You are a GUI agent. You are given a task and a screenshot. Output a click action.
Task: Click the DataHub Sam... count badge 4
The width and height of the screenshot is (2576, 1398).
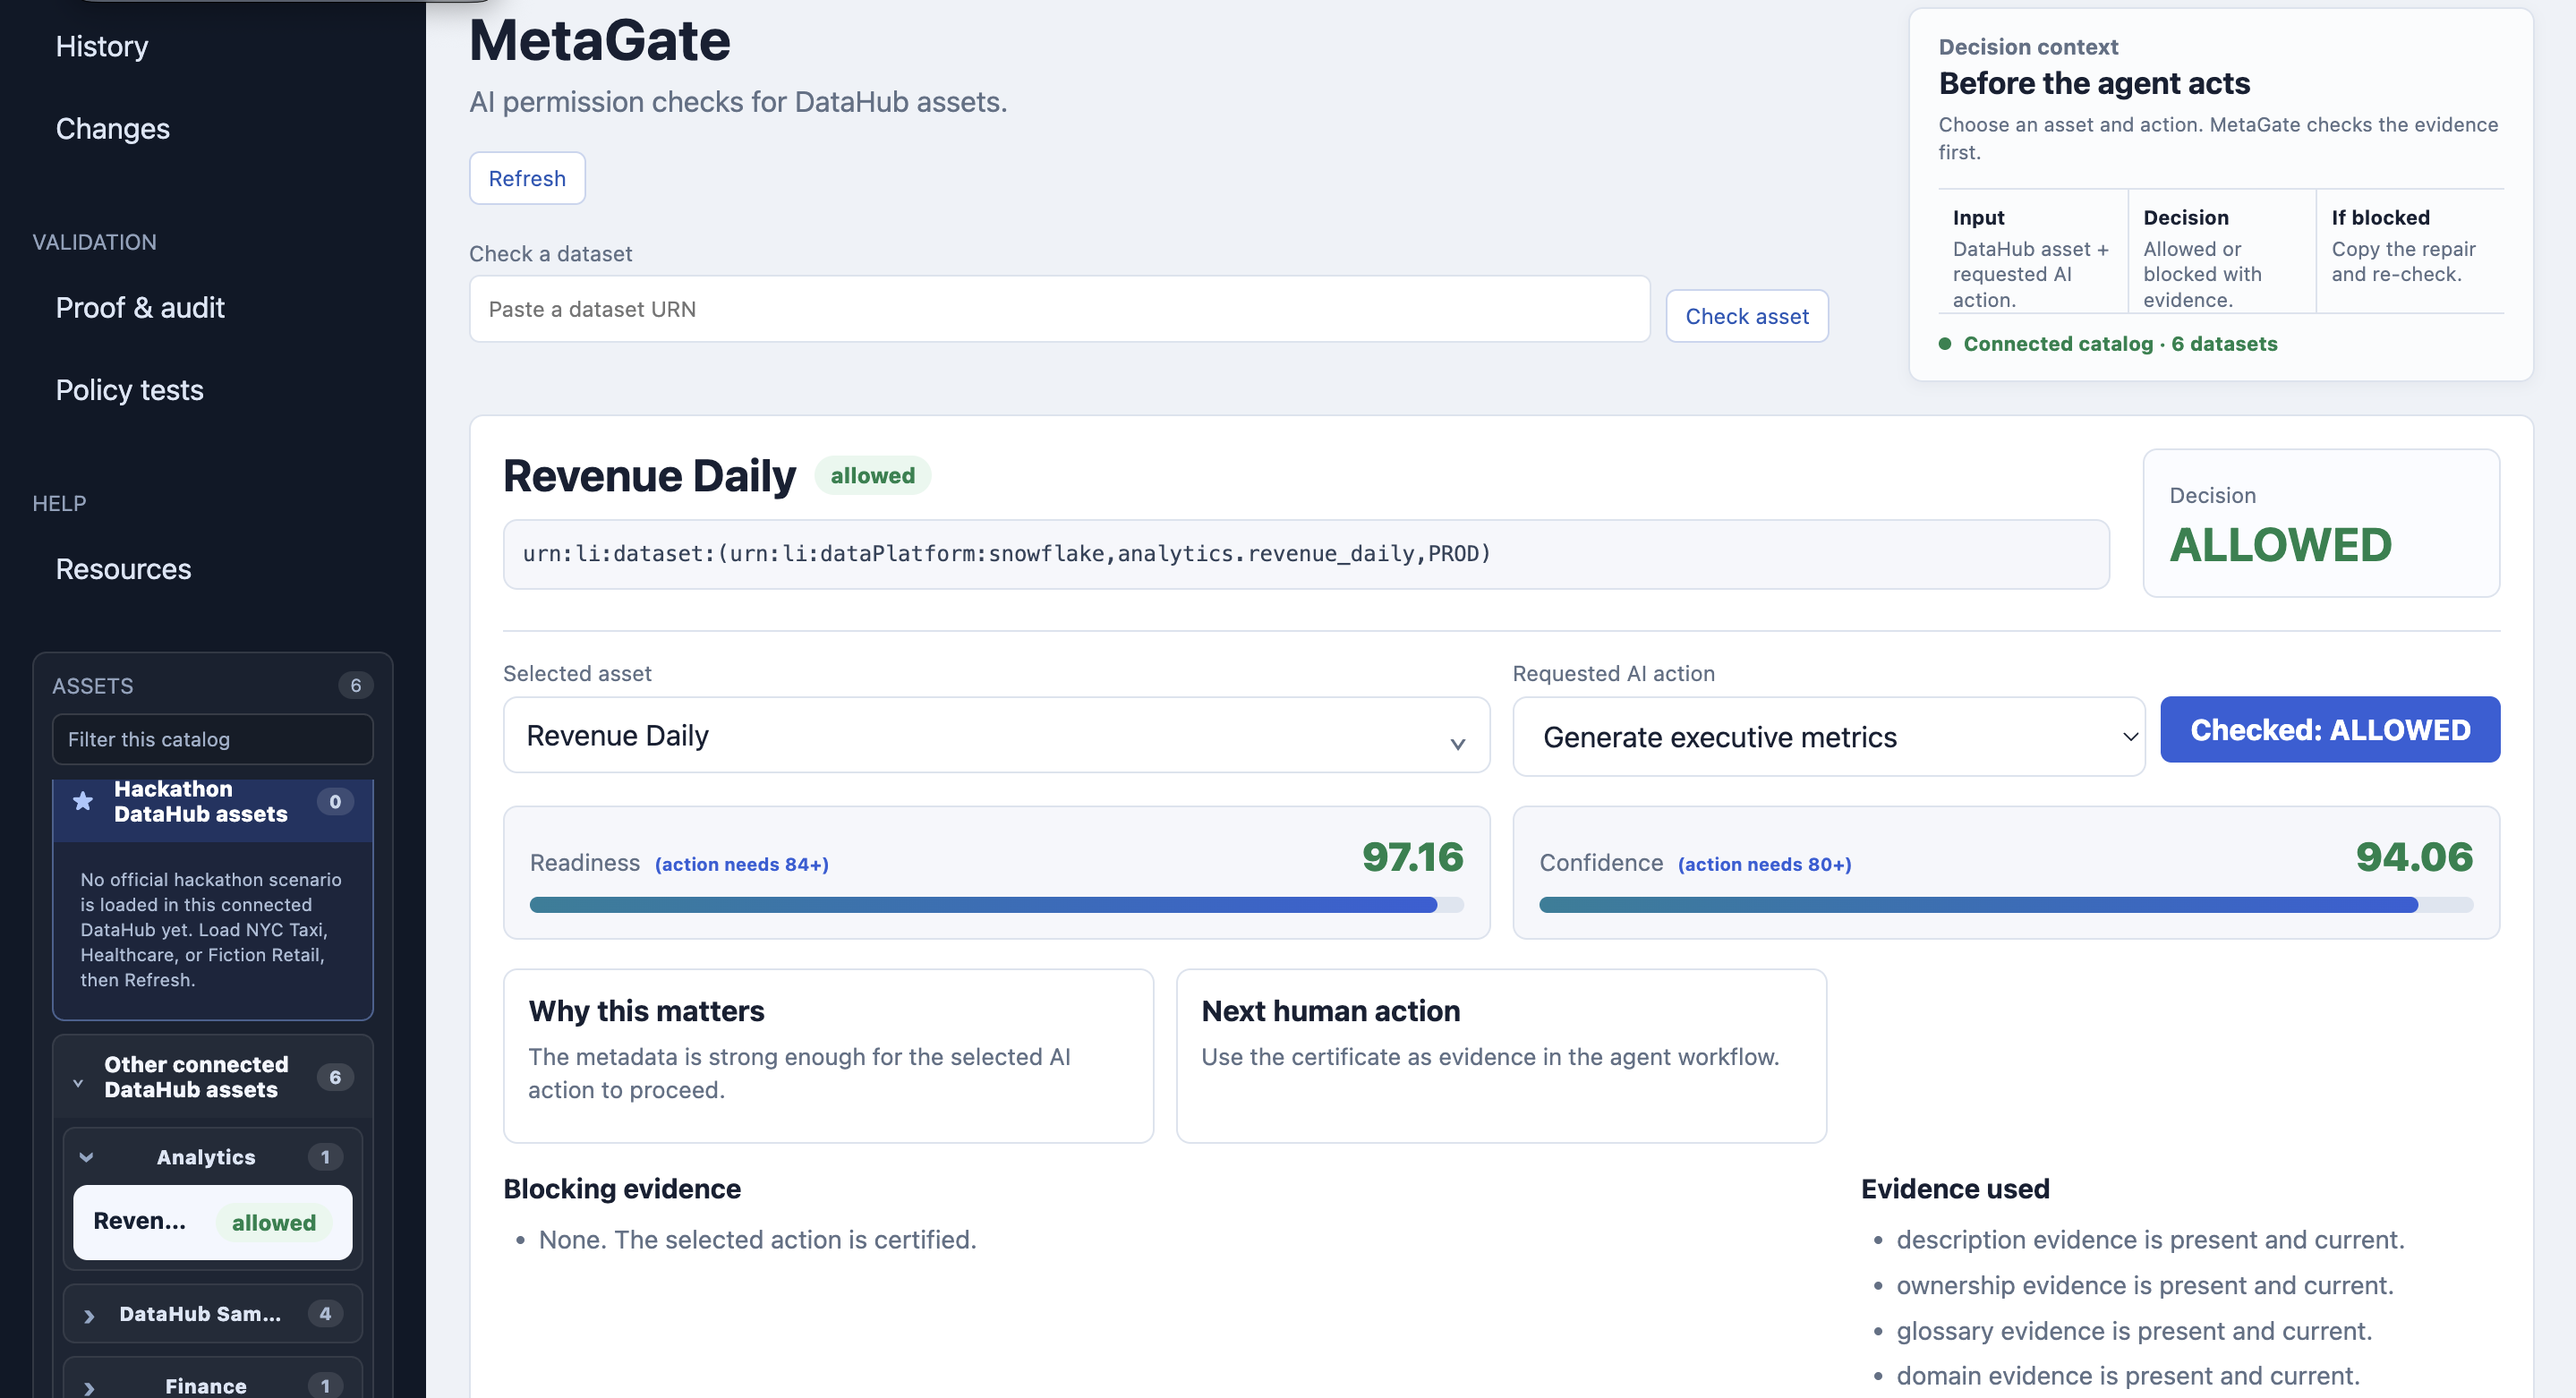click(325, 1313)
